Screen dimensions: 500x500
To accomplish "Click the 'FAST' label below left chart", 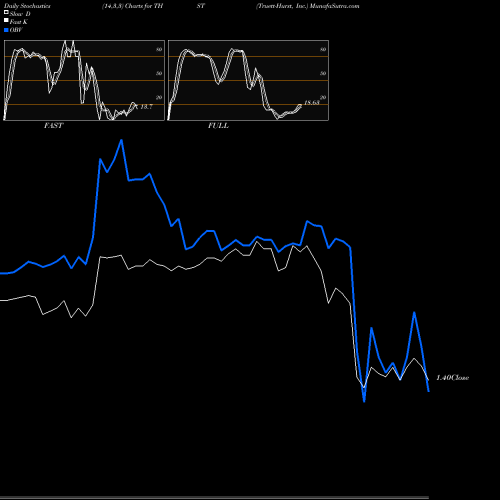I will click(x=53, y=126).
